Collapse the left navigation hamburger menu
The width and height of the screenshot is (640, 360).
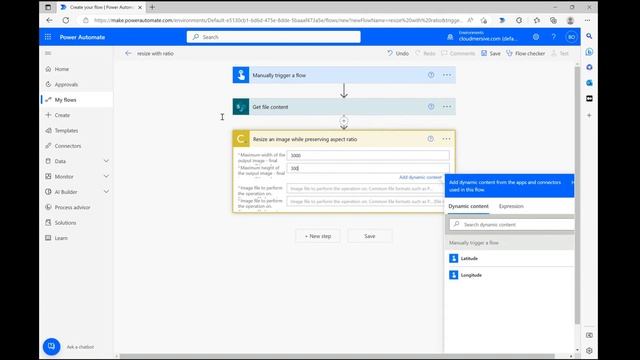(x=48, y=53)
